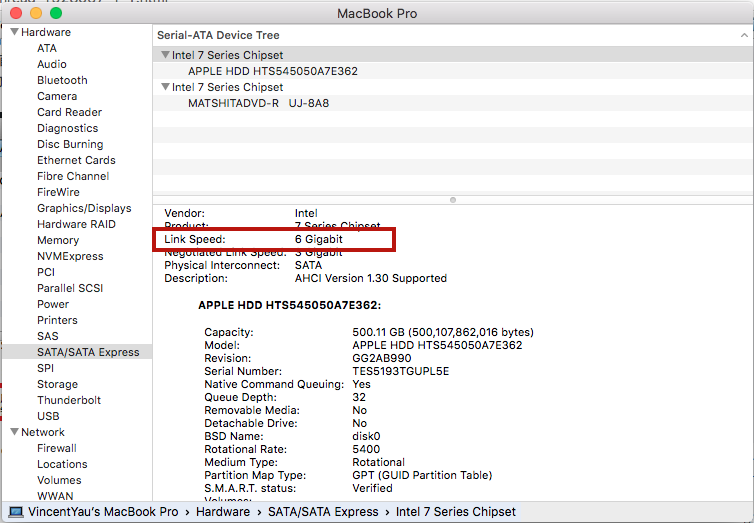Screen dimensions: 754x523
Task: Select WWAN under Network
Action: point(55,496)
